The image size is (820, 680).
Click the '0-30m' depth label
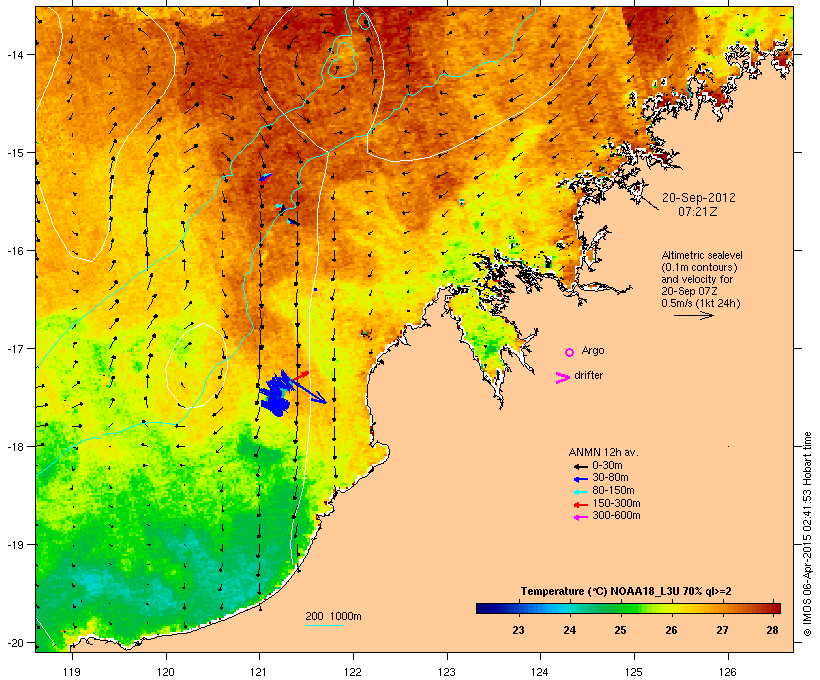tap(607, 466)
